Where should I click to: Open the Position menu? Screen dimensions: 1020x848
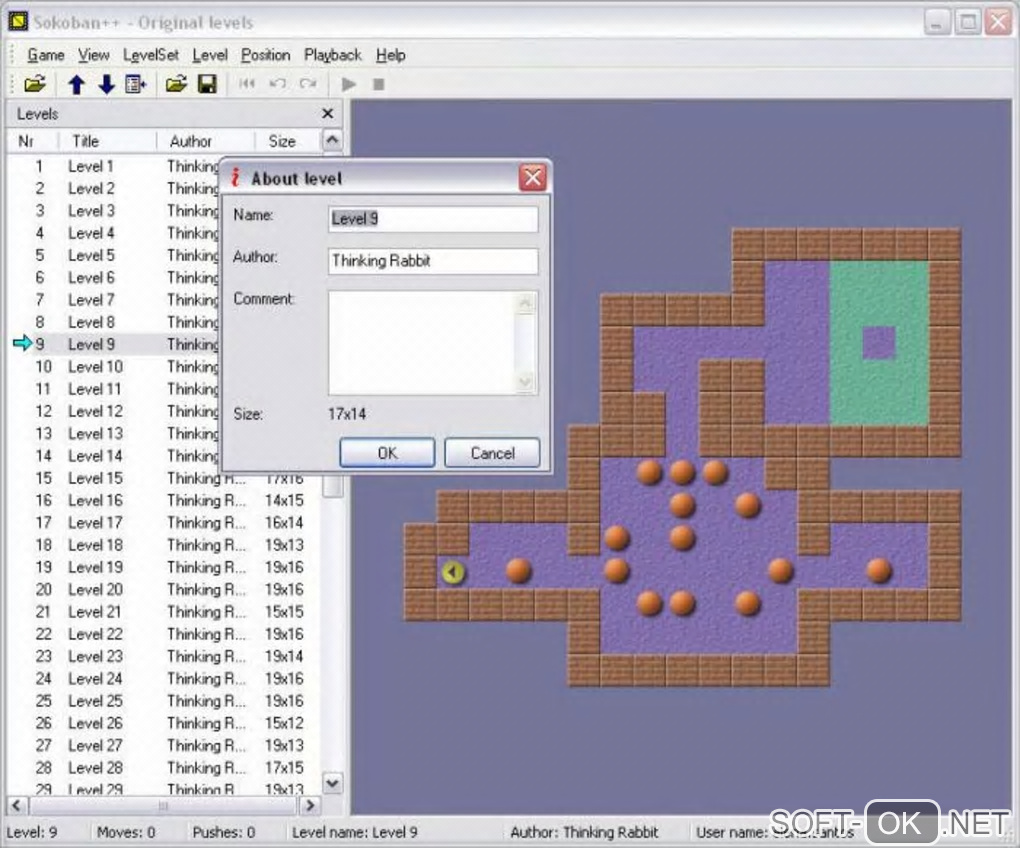pyautogui.click(x=265, y=55)
